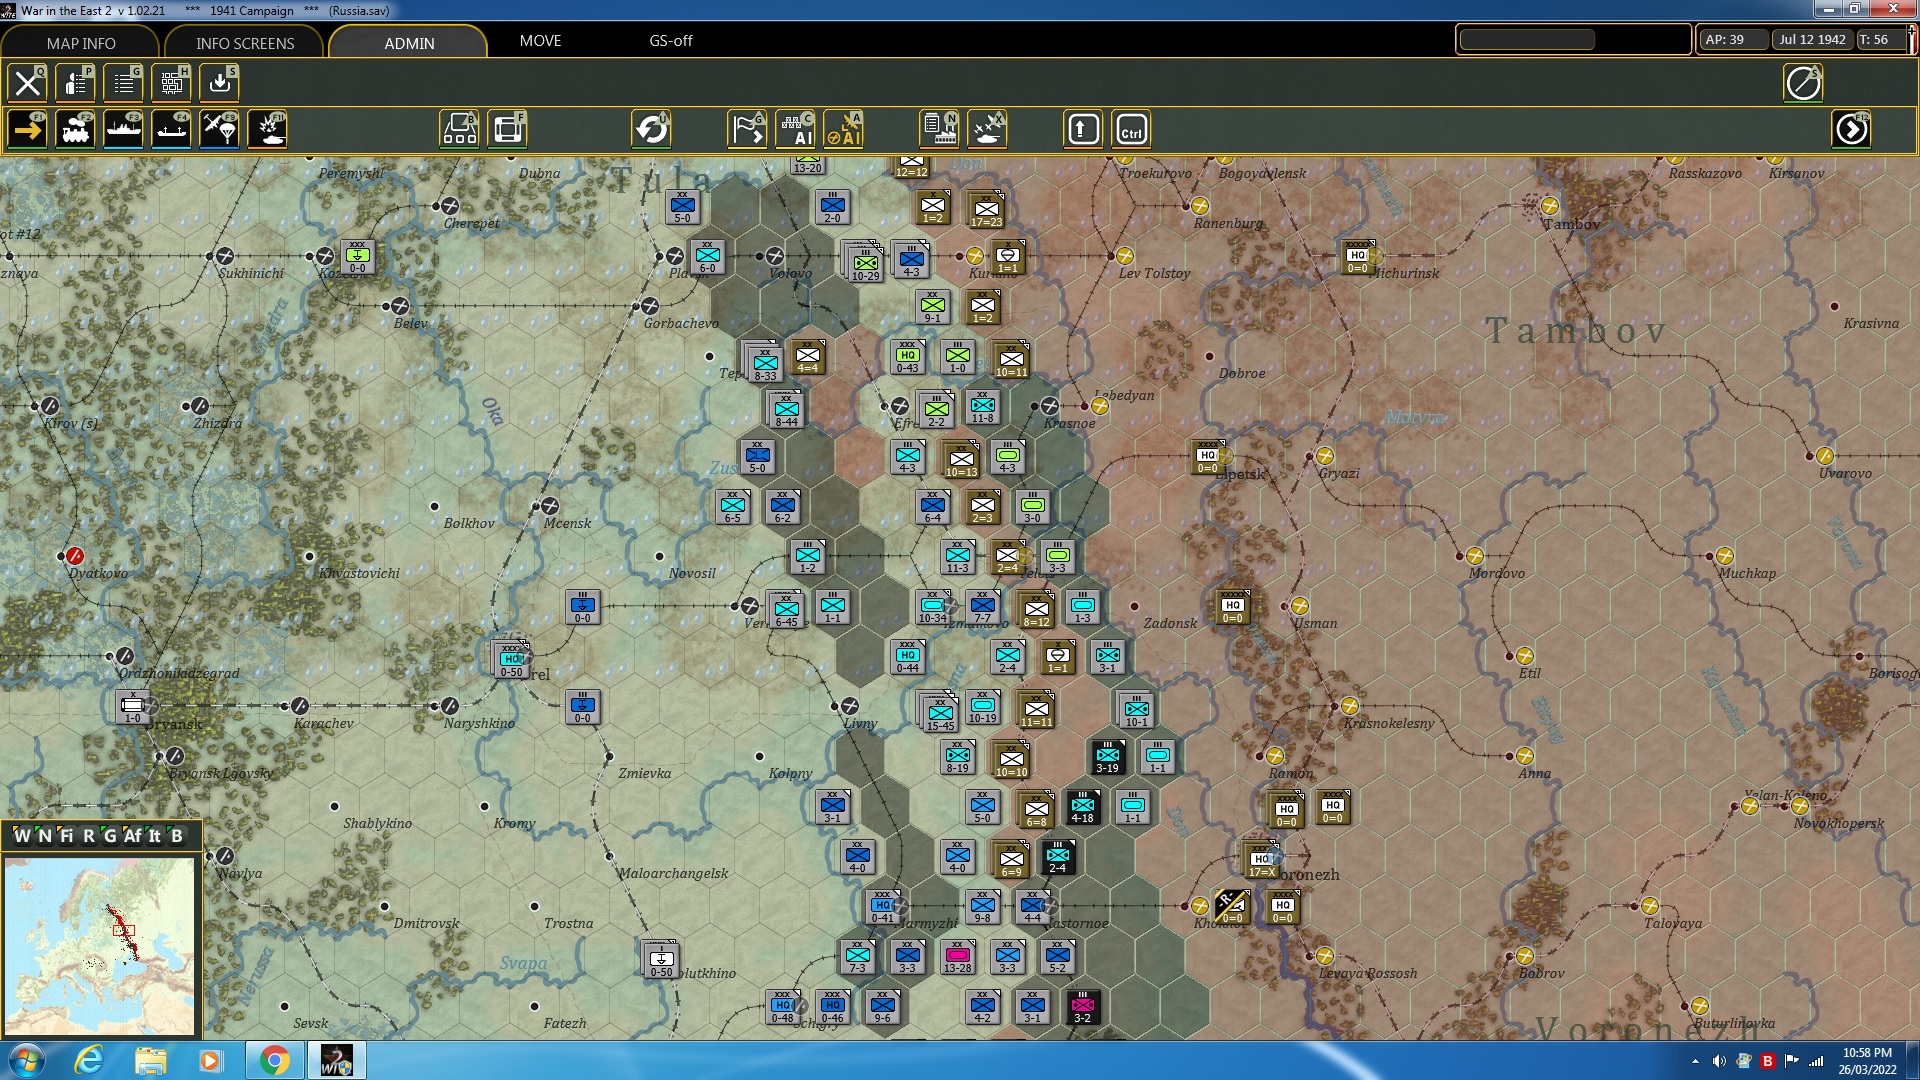Click the T: 56 turn counter
The image size is (1920, 1080).
[1880, 40]
